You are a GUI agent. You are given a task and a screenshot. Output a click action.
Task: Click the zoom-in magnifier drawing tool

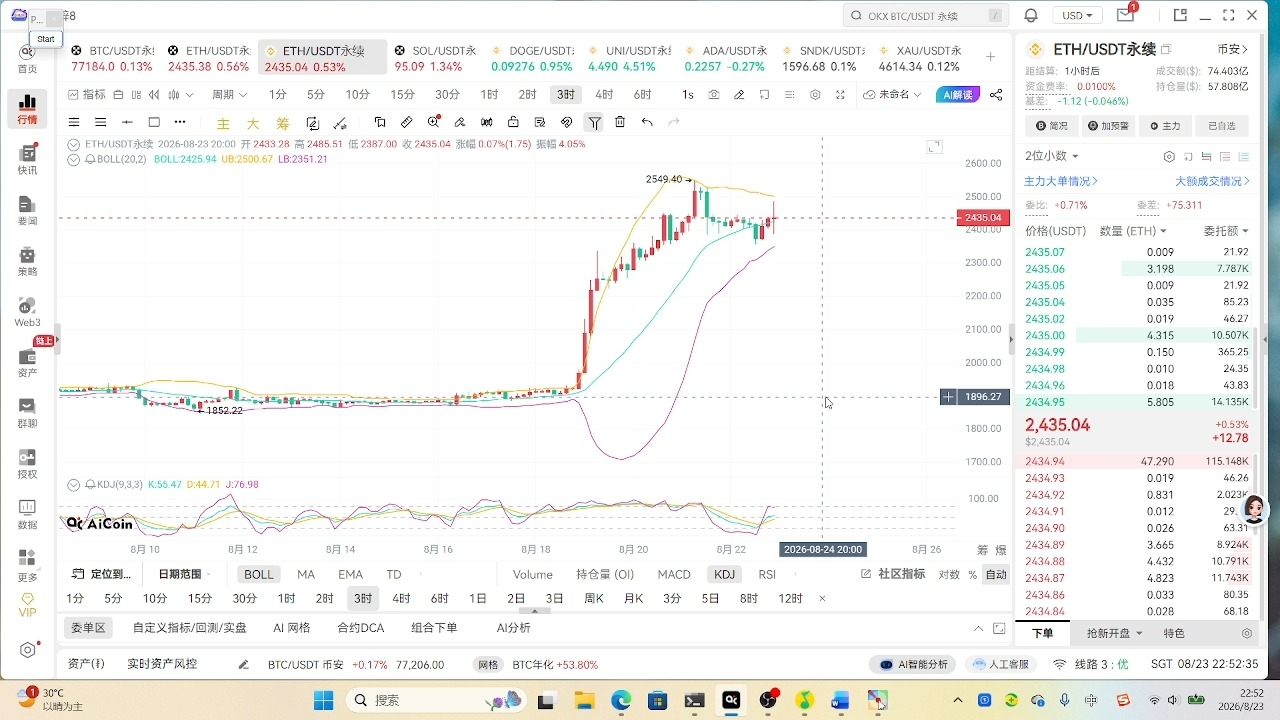pos(433,122)
